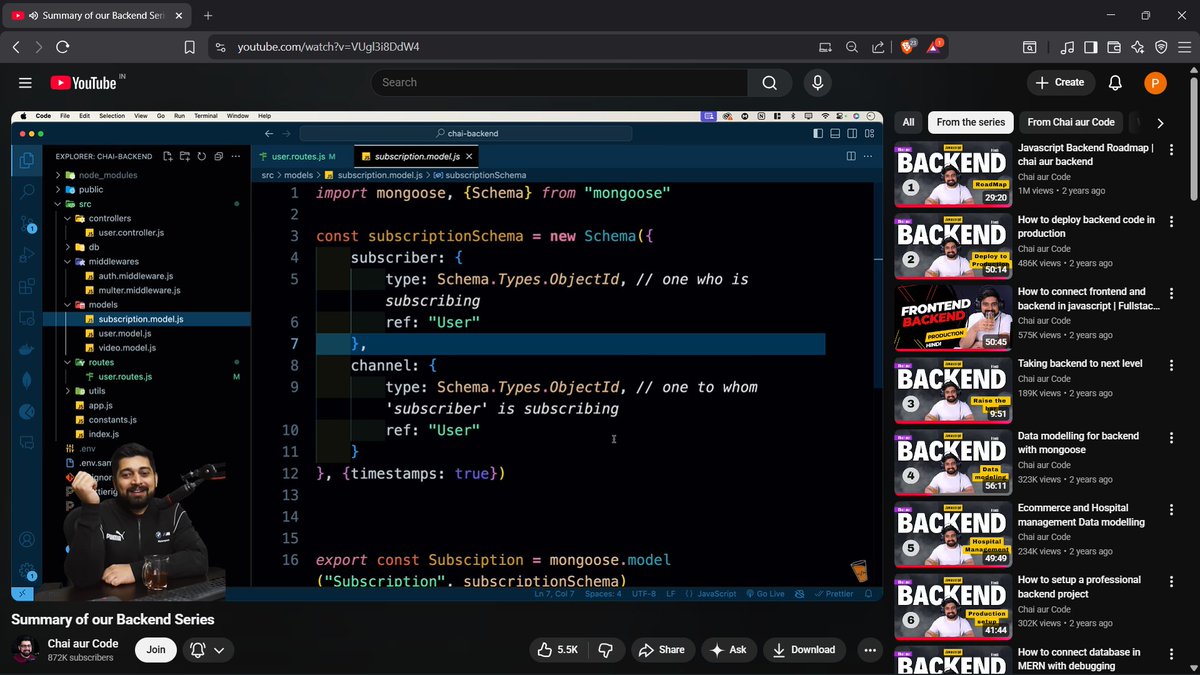Click the Download button
The image size is (1200, 675).
point(805,649)
